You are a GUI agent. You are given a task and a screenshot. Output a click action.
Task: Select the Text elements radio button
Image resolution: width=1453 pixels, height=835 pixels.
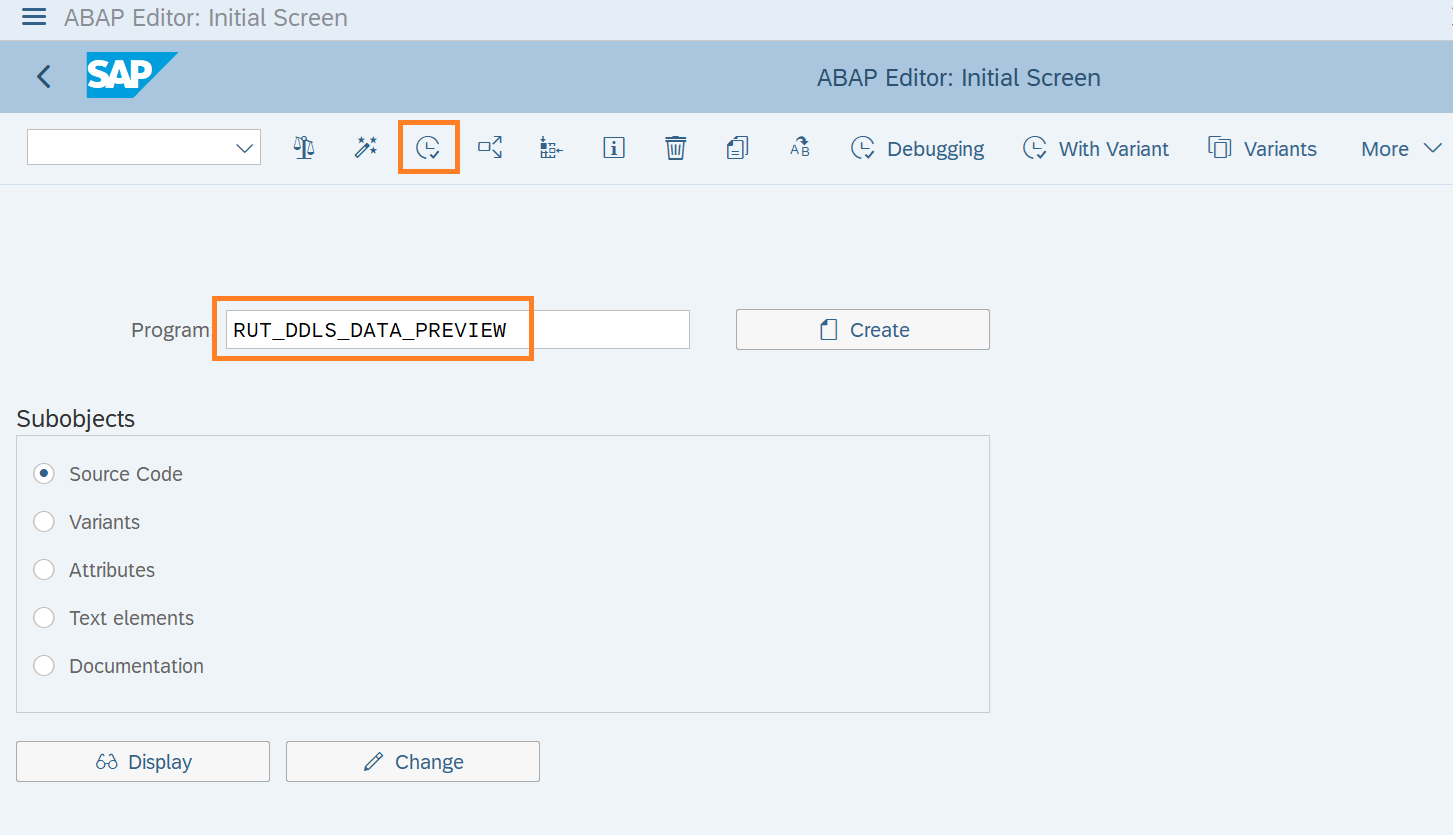pos(44,618)
